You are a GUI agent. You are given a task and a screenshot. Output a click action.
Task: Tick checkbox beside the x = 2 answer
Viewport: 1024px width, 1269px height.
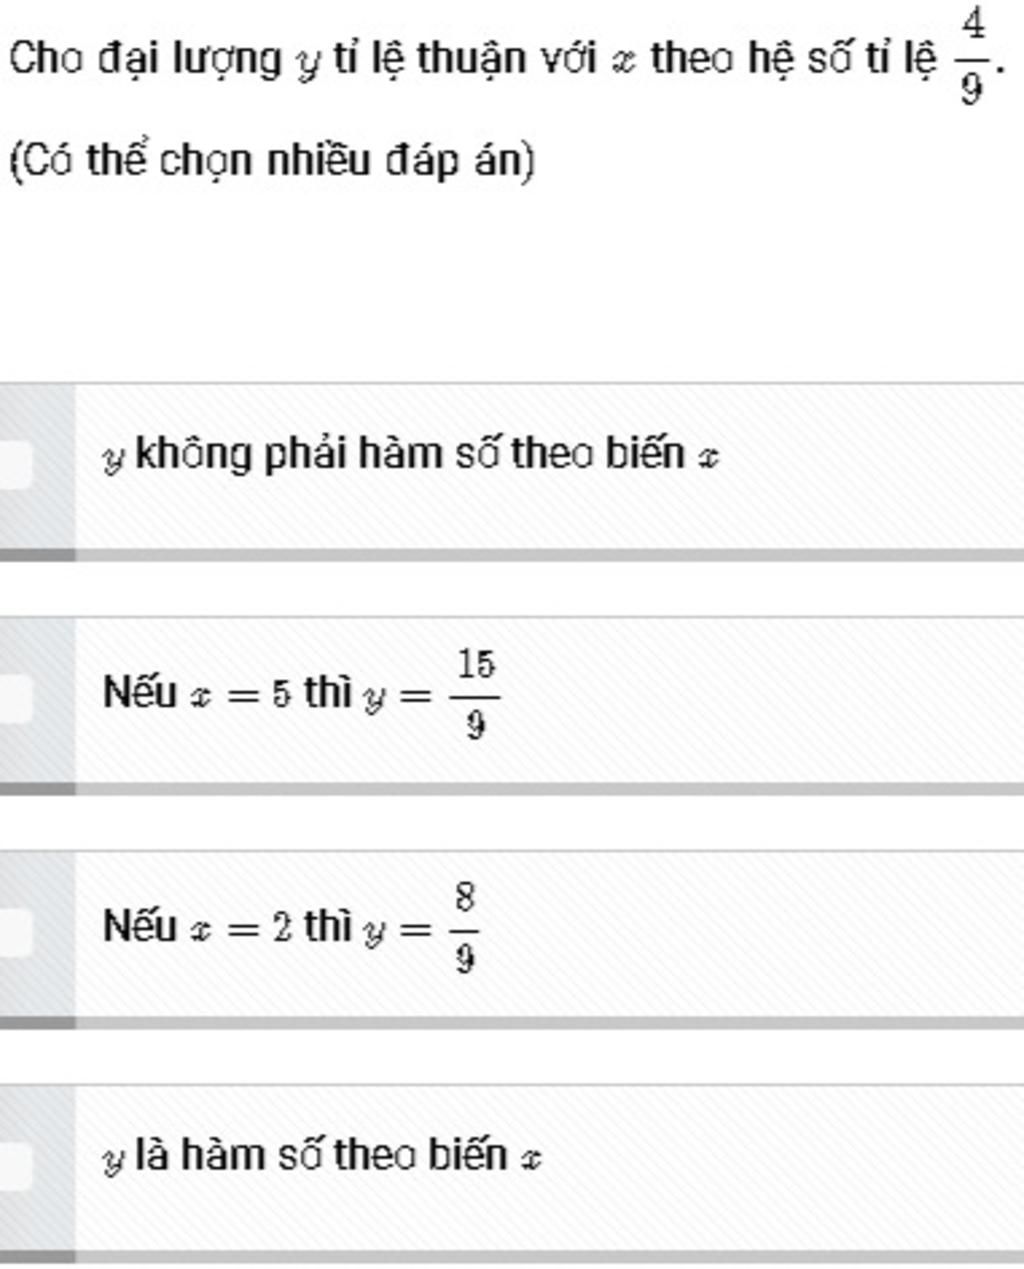[14, 932]
